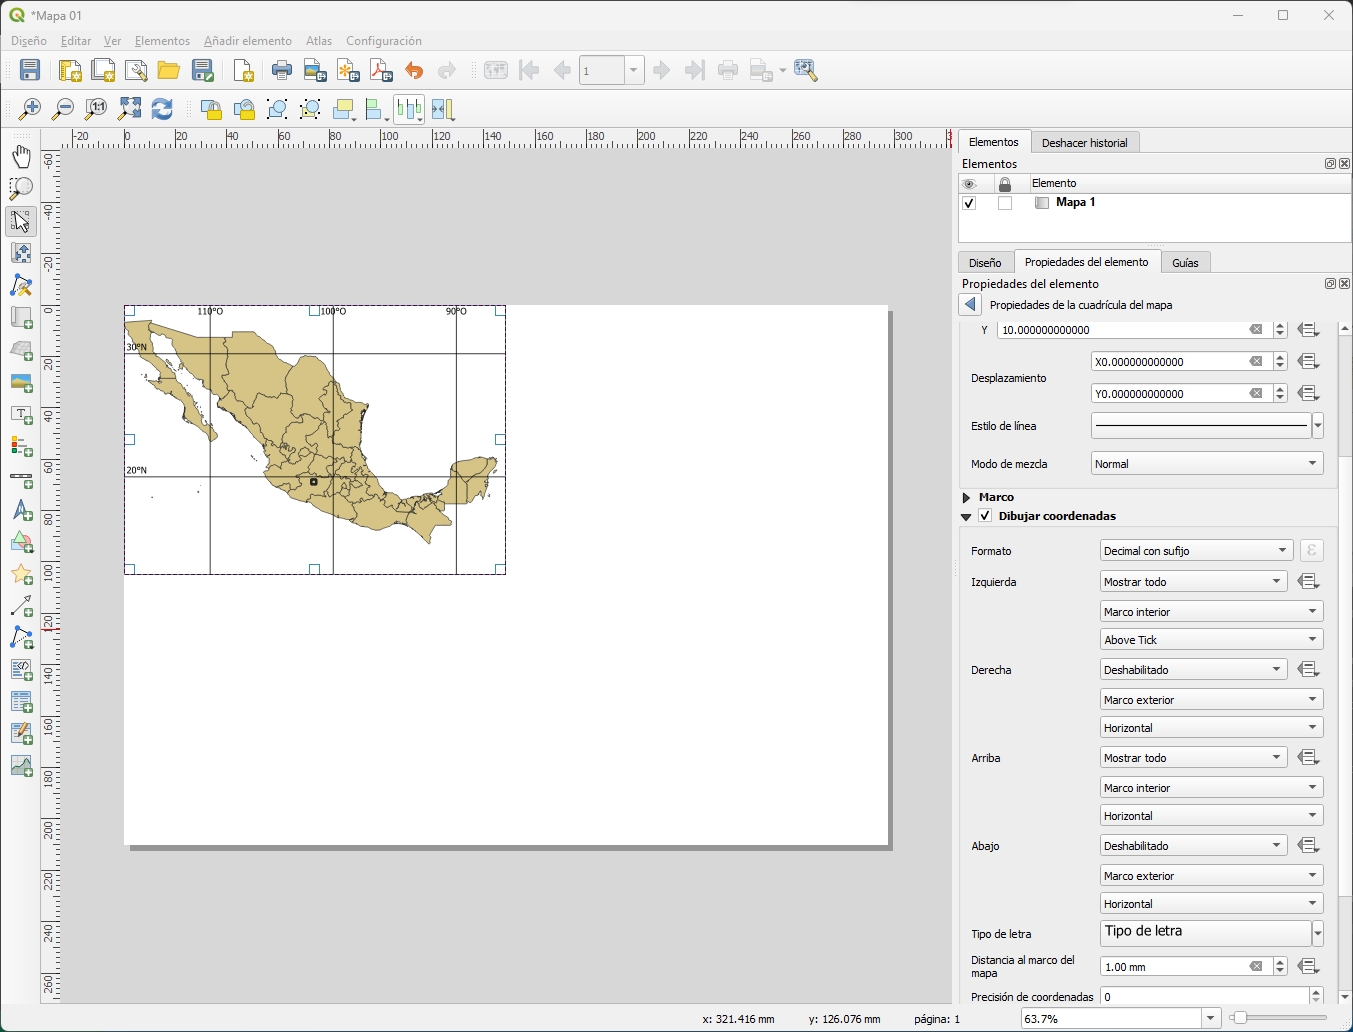Select the Add shape tool
1353x1032 pixels.
click(x=21, y=543)
